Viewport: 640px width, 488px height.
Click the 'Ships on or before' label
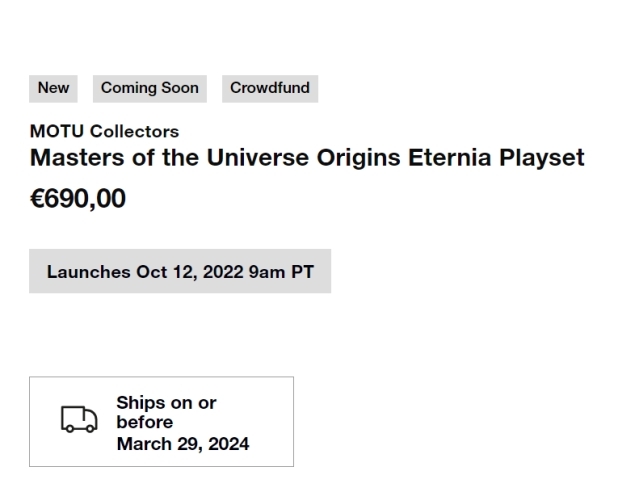[166, 412]
